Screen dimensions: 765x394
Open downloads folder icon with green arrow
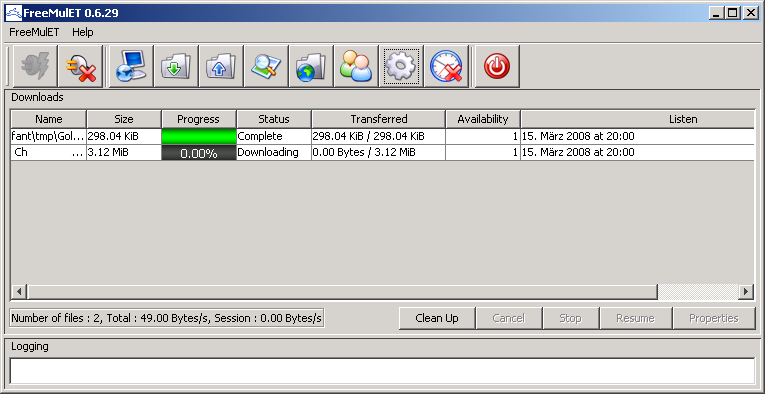tap(176, 66)
